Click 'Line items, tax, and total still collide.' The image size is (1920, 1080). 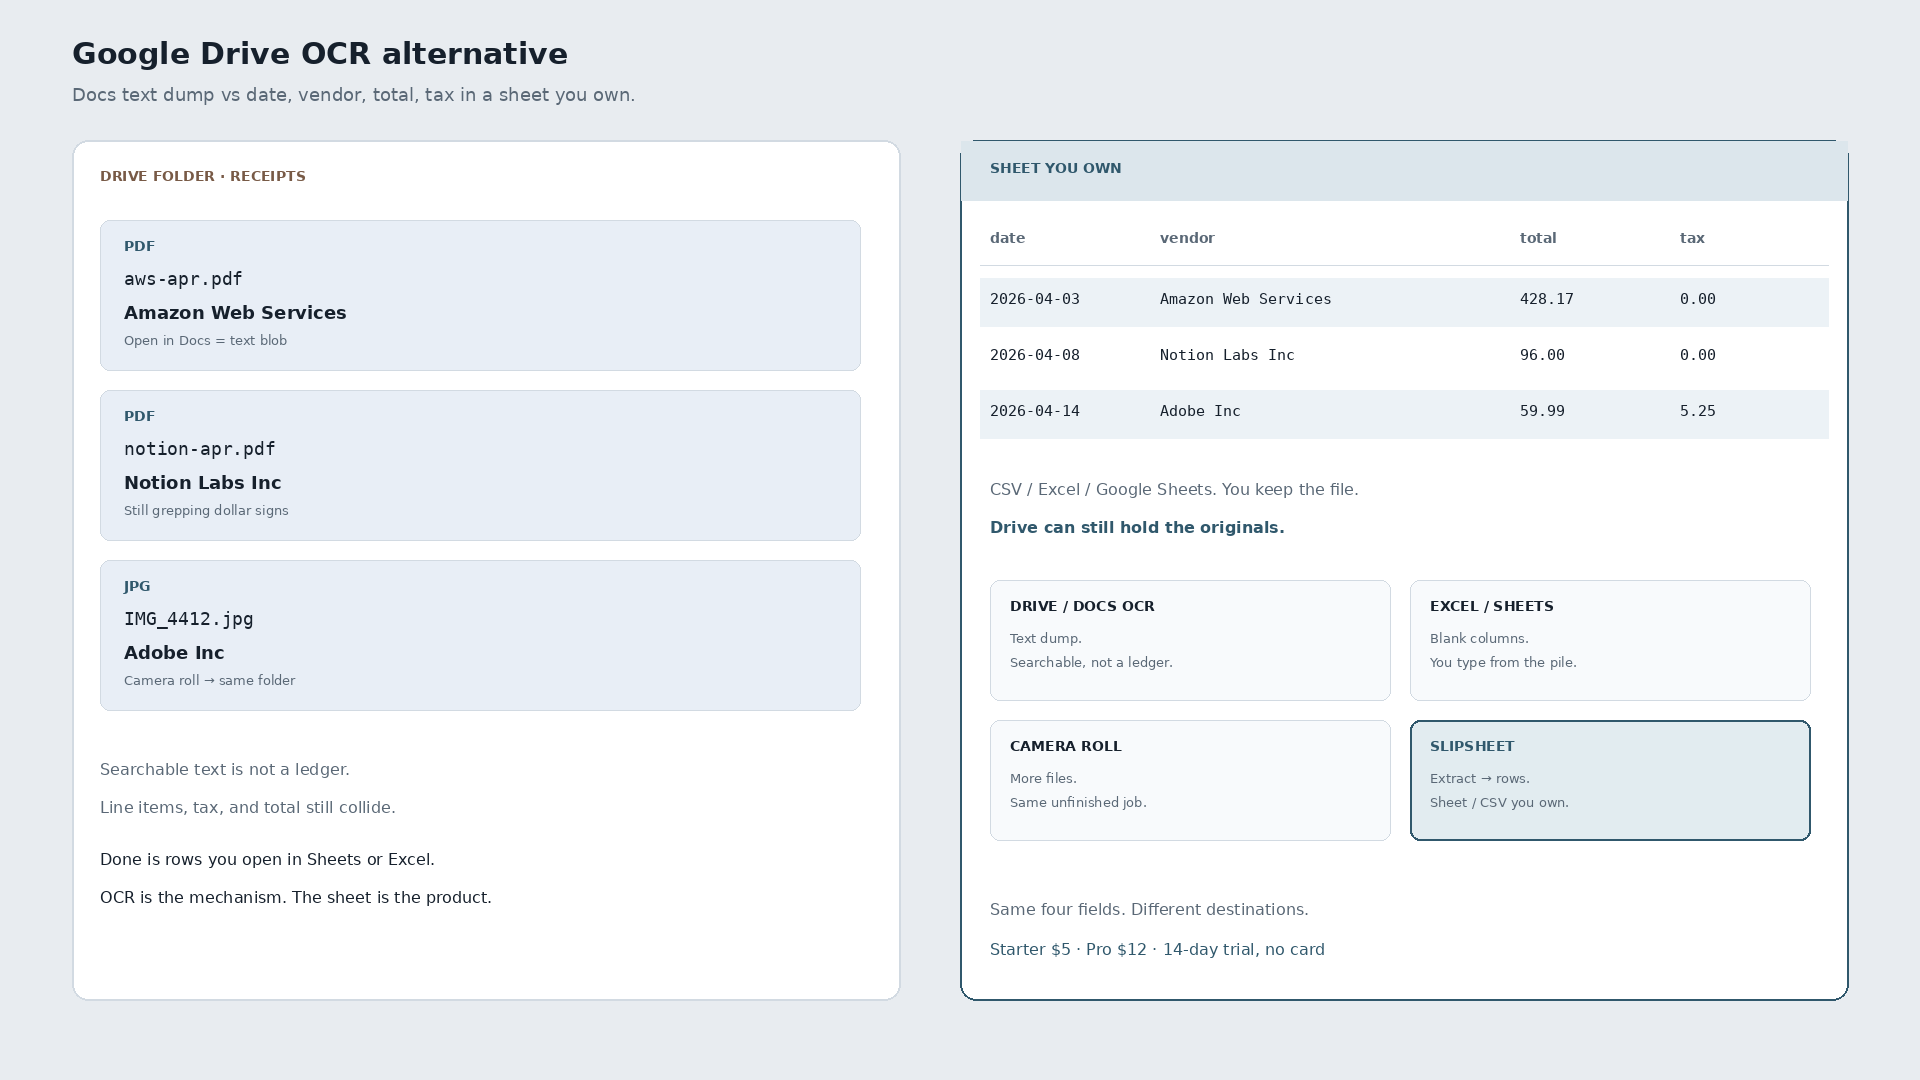[248, 808]
